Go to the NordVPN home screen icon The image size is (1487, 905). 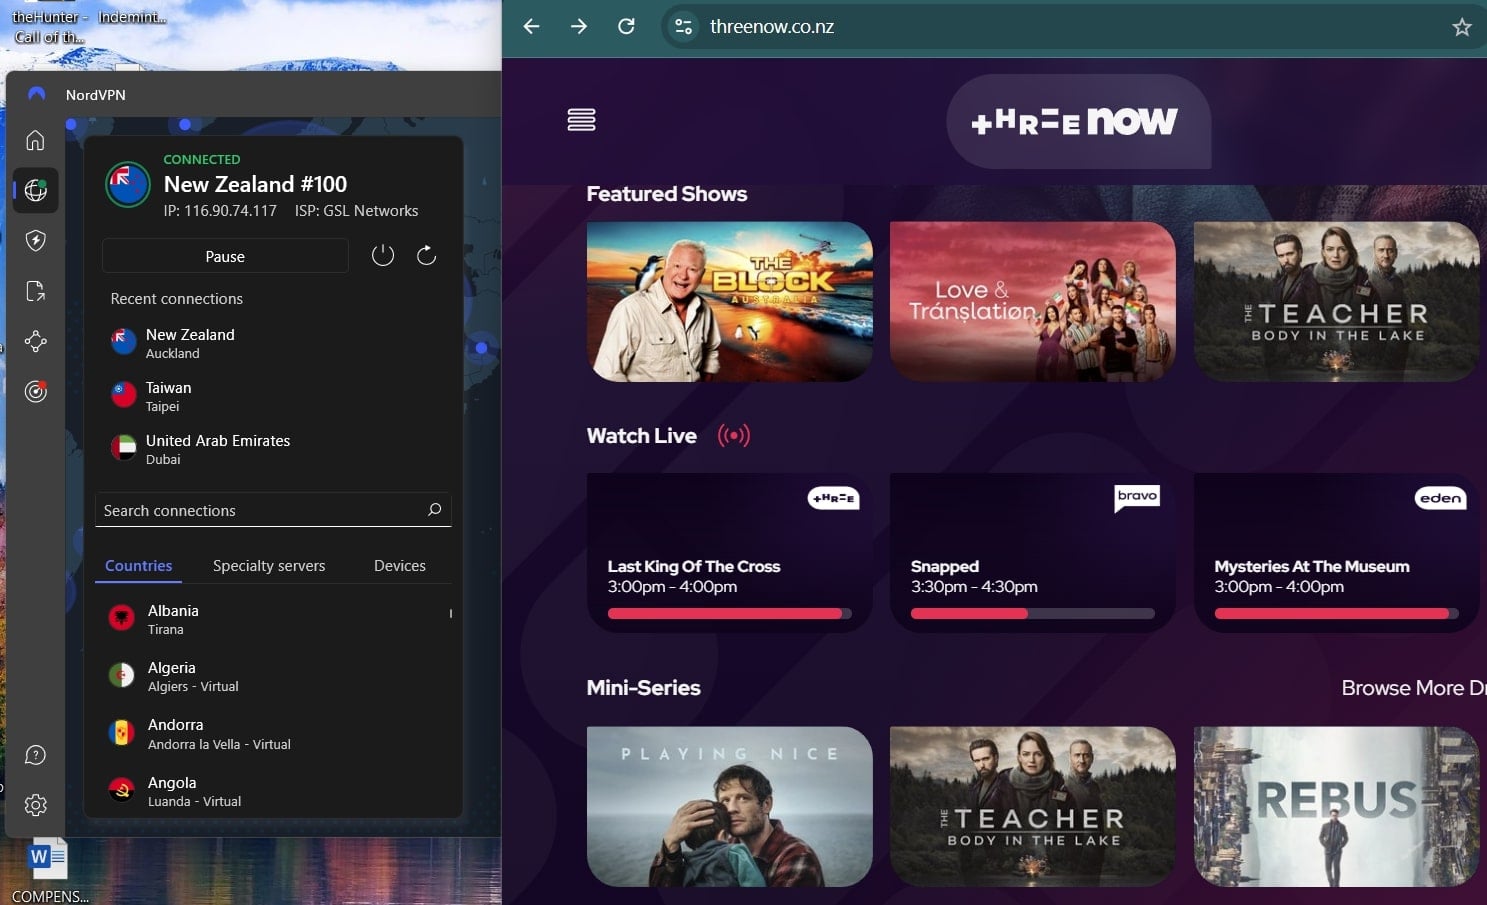tap(35, 140)
